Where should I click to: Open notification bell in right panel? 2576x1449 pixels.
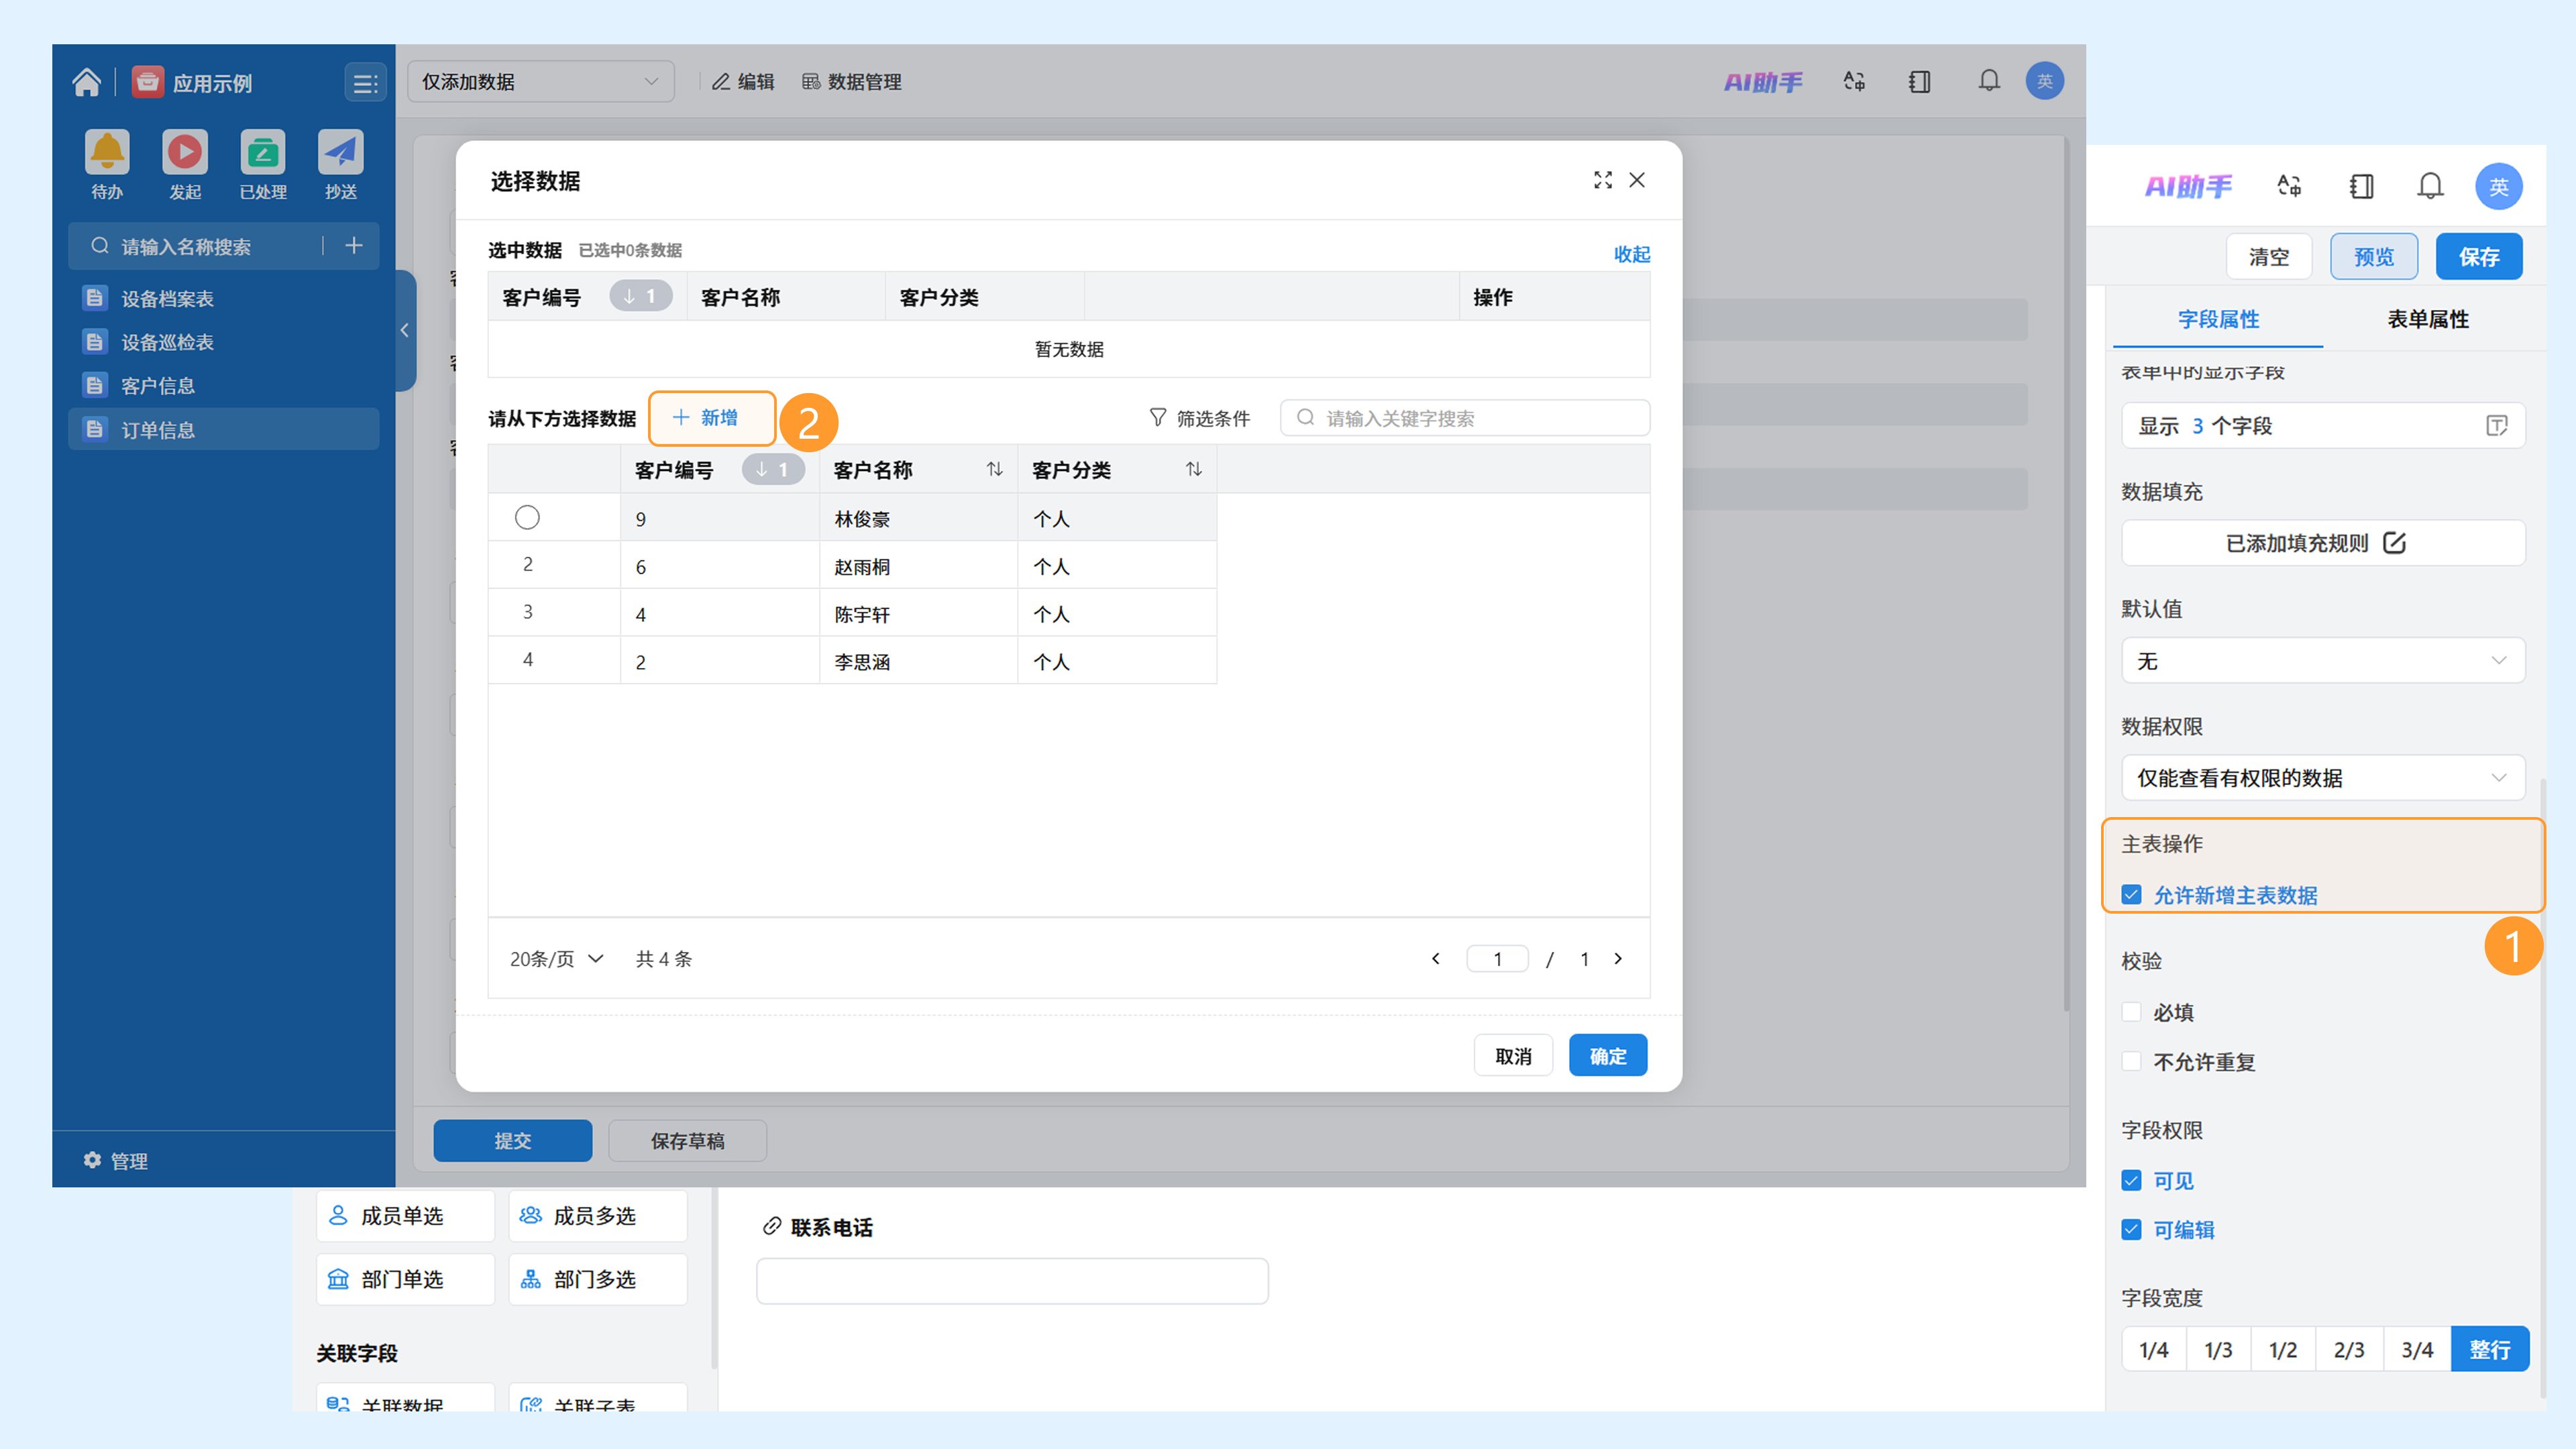pyautogui.click(x=2431, y=186)
